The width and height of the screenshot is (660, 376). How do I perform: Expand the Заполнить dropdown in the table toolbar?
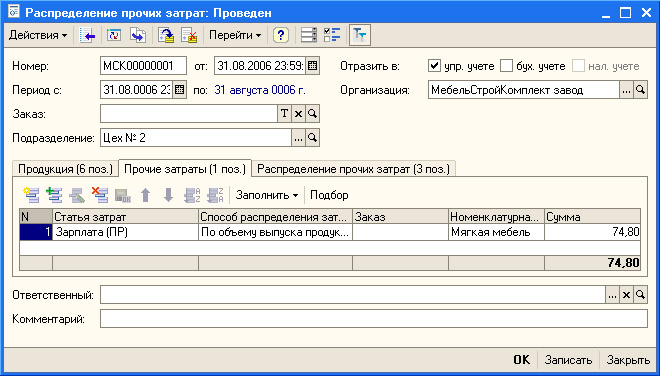[x=266, y=195]
